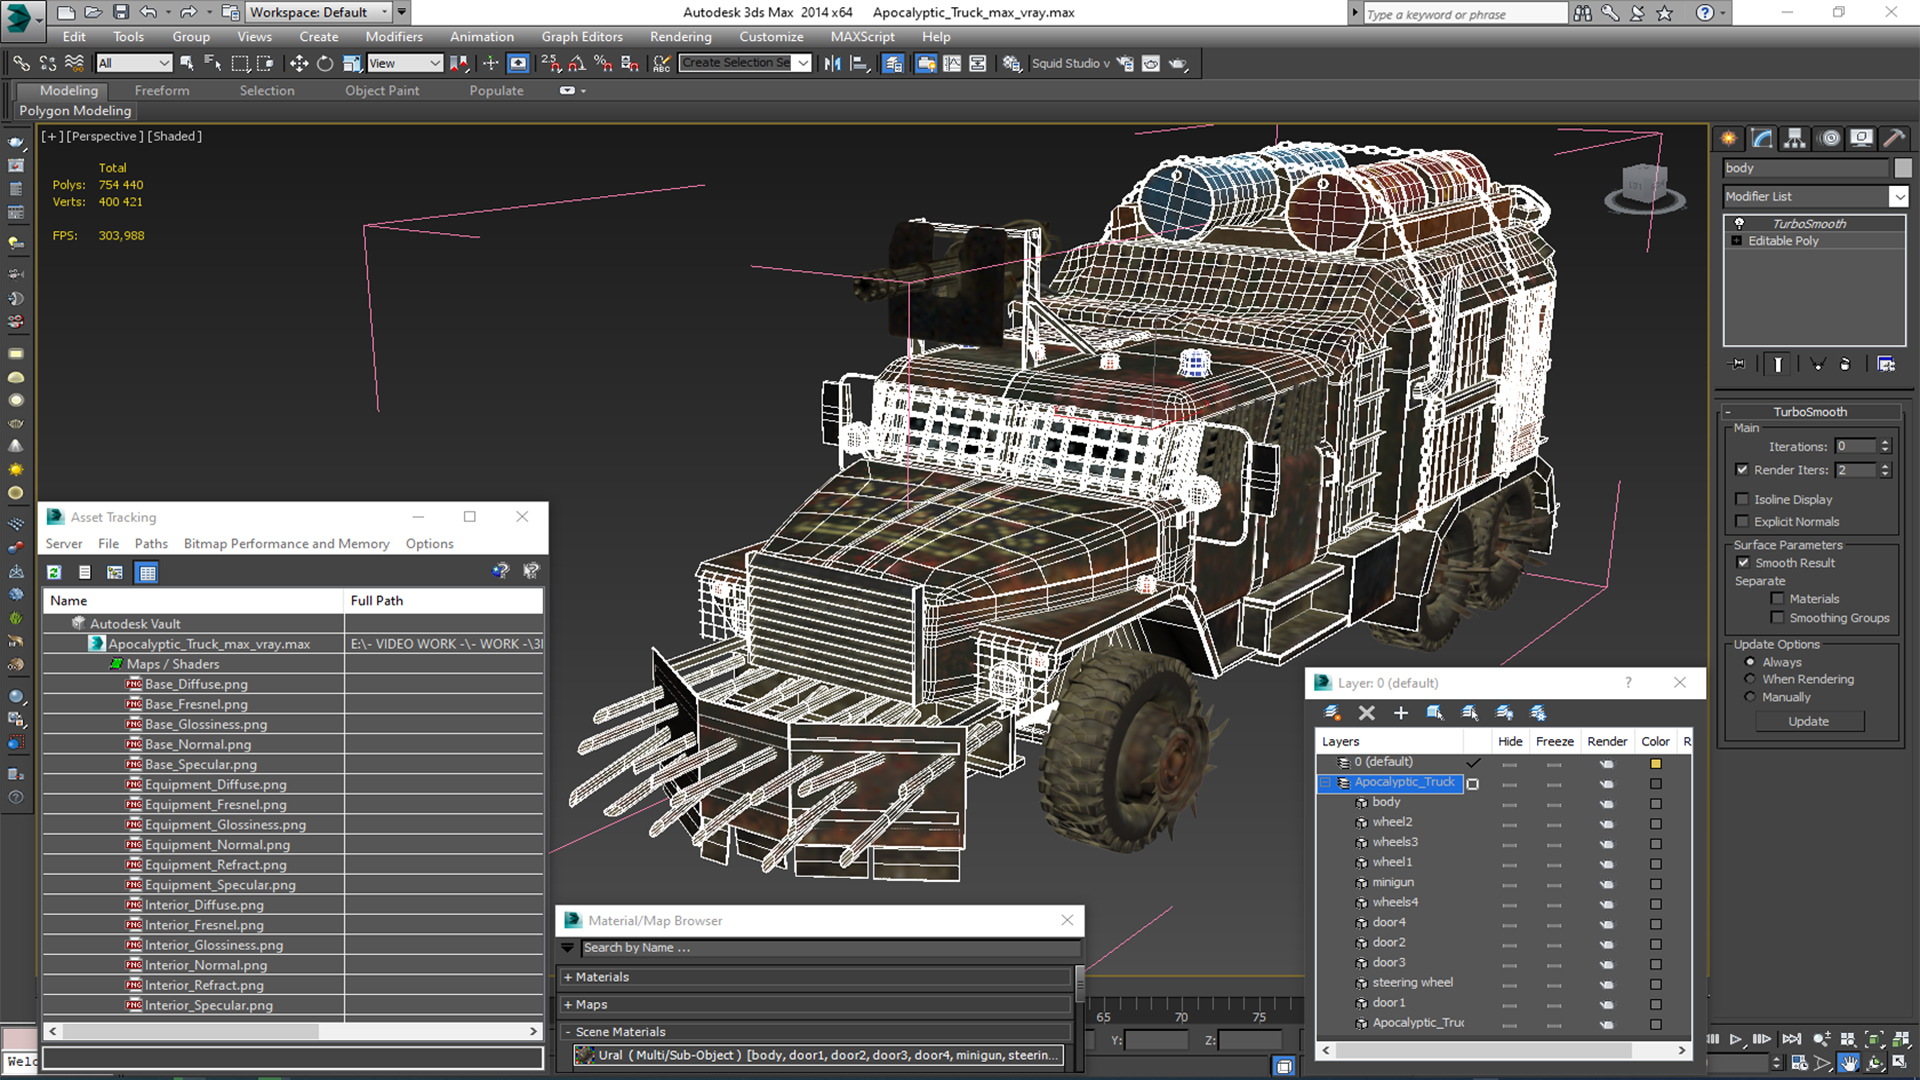Open Bitmap Performance and Memory menu
Screen dimensions: 1920x1080
[x=286, y=543]
